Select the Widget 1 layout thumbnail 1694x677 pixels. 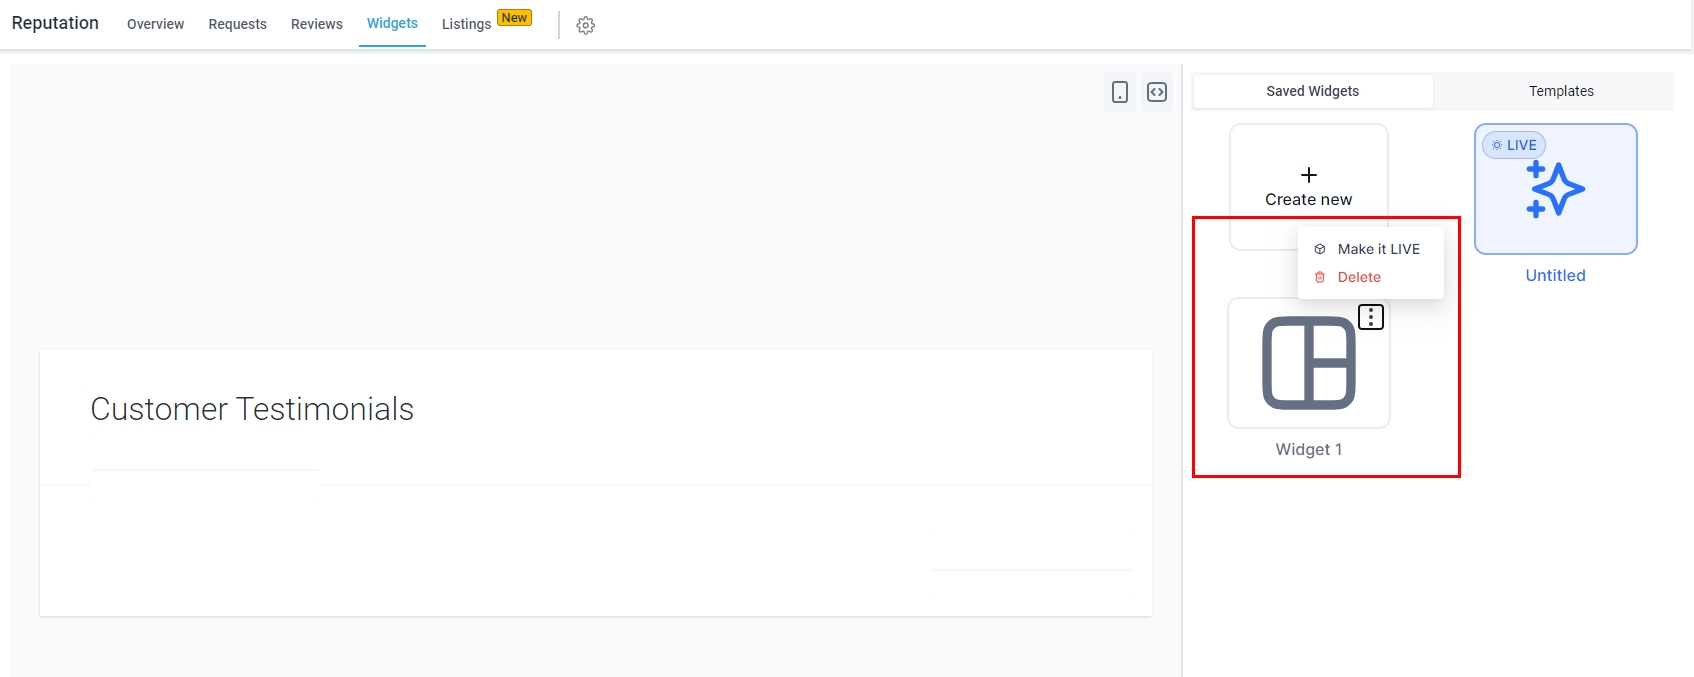(1308, 363)
